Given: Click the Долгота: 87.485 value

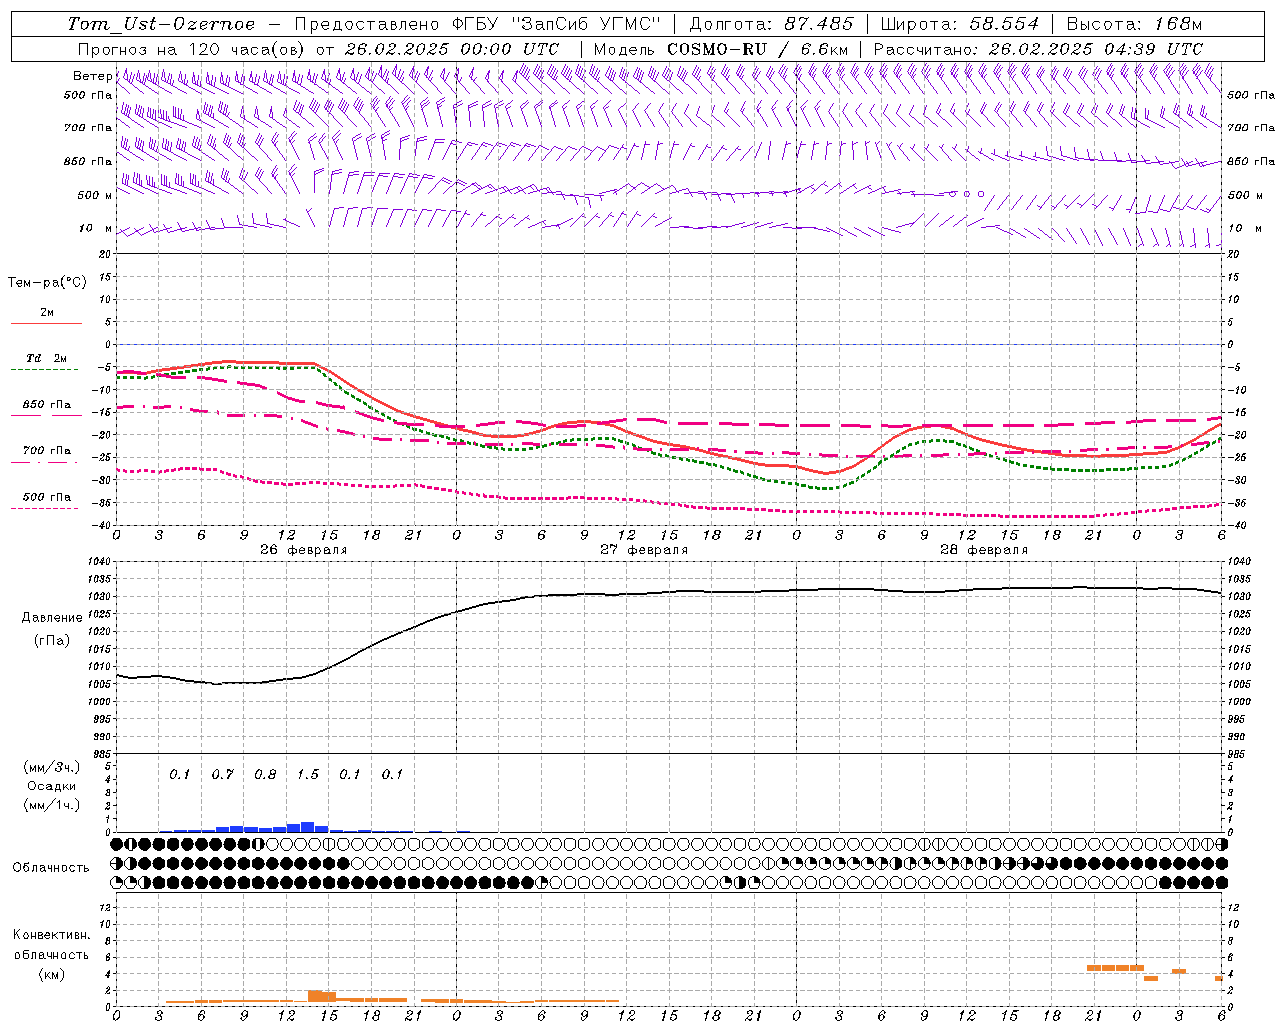Looking at the screenshot, I should [x=771, y=24].
